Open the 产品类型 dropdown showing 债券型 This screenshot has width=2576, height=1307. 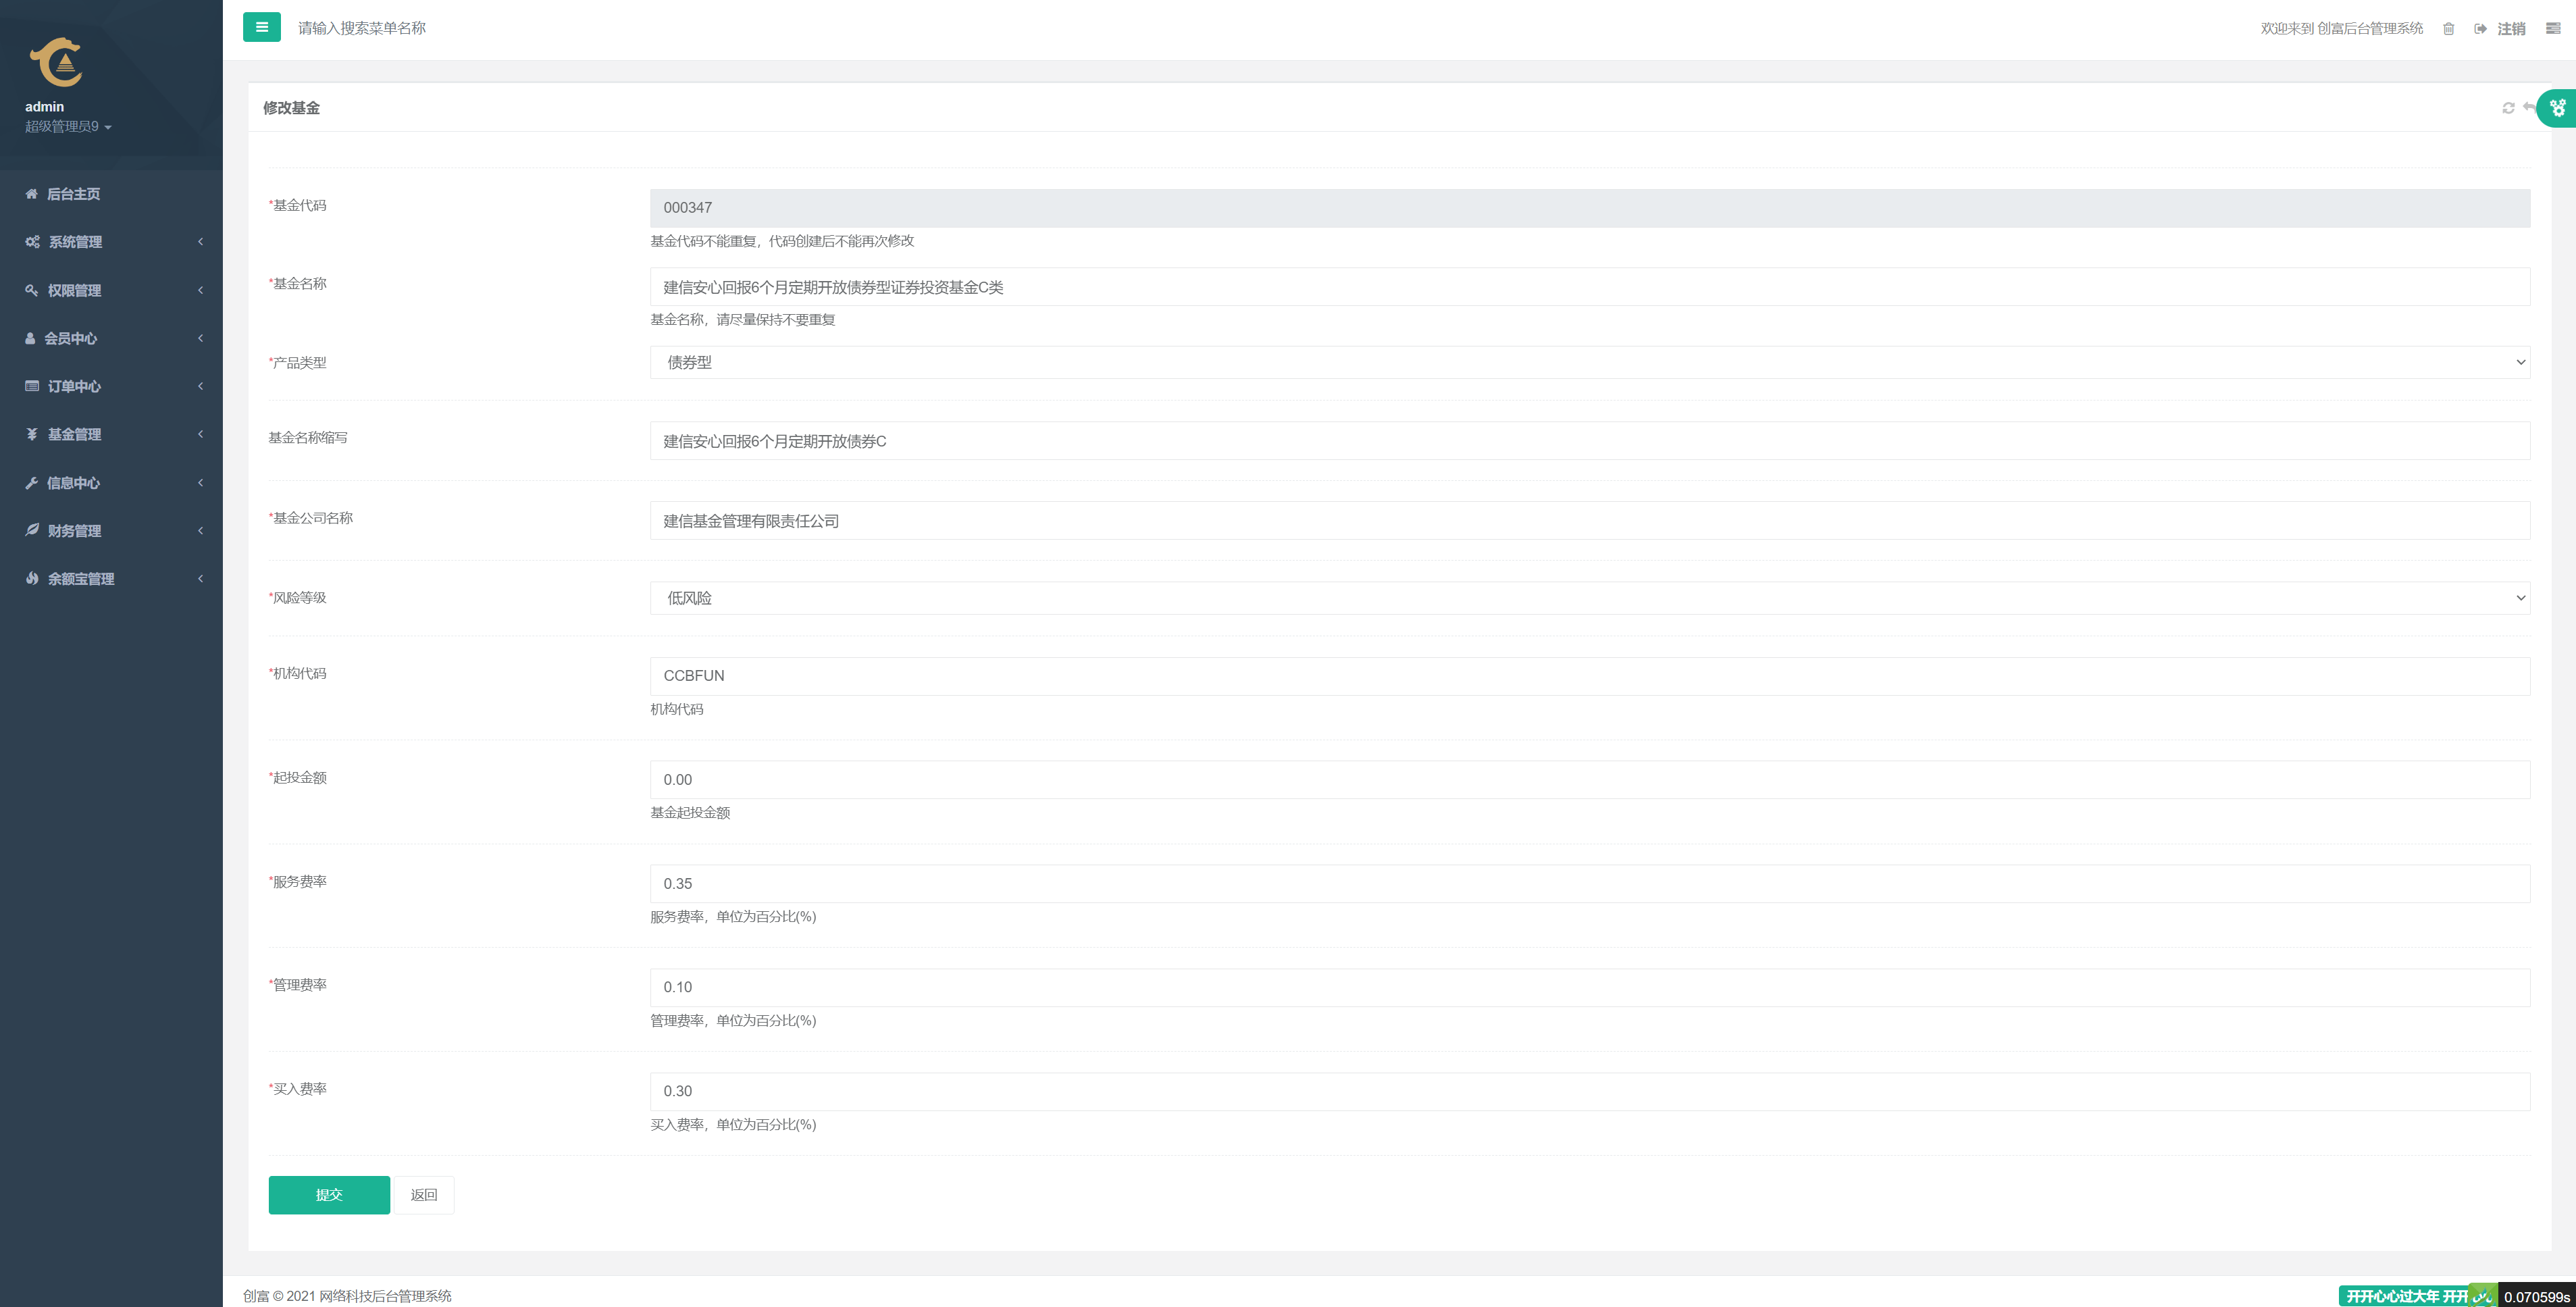coord(1589,362)
